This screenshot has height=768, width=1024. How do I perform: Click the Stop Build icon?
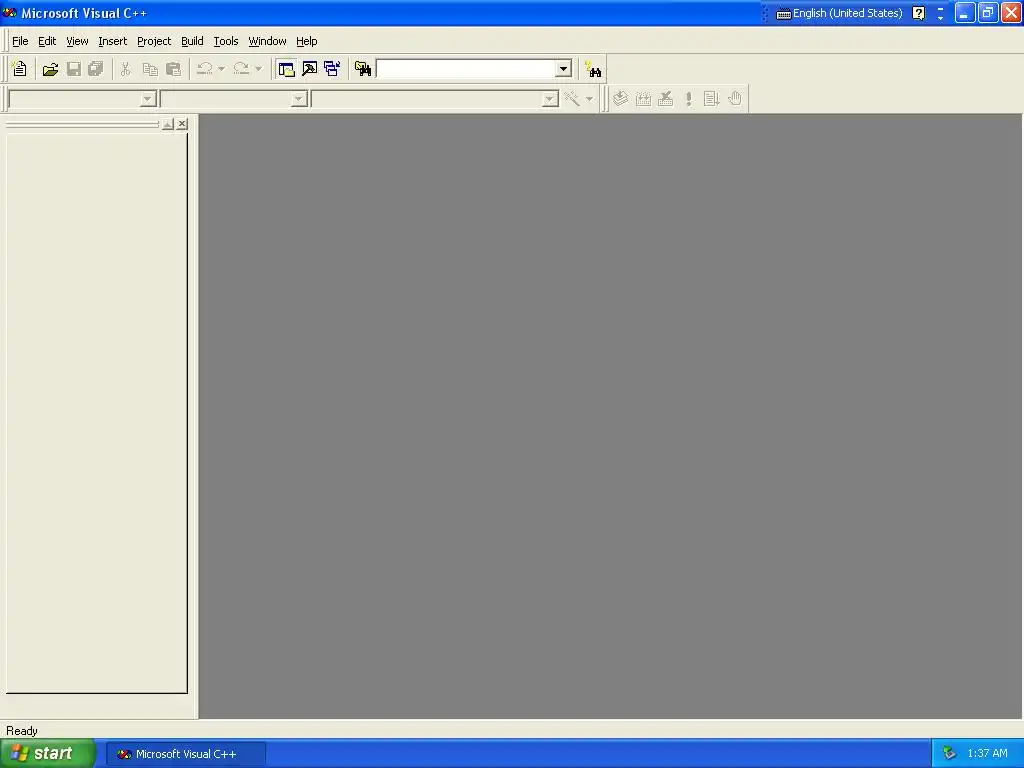click(x=665, y=99)
